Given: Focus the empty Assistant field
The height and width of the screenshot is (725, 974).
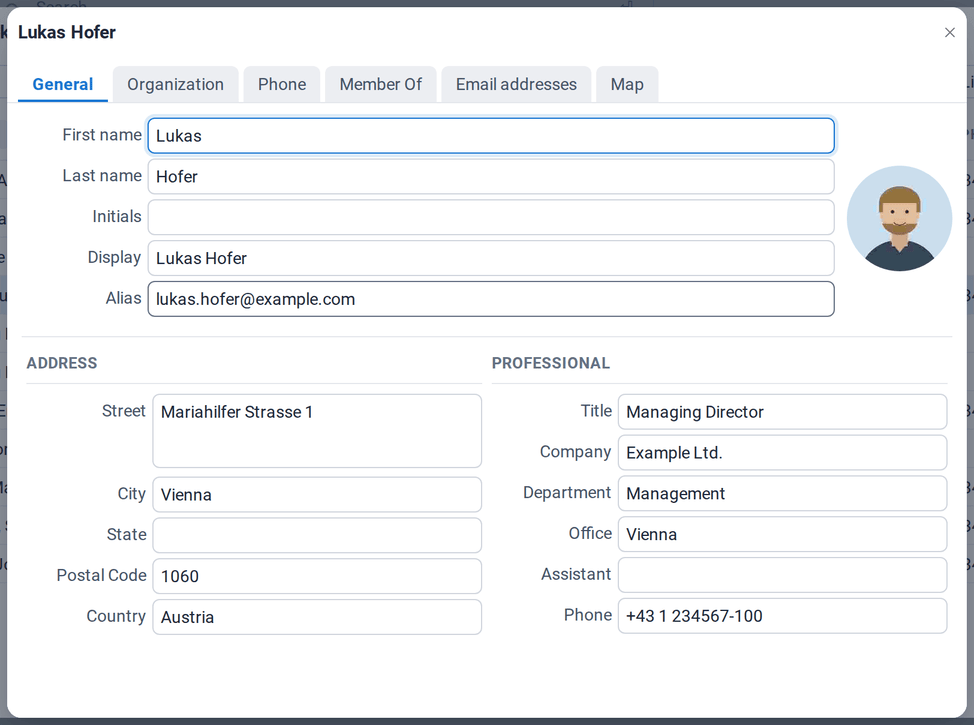Looking at the screenshot, I should [782, 575].
